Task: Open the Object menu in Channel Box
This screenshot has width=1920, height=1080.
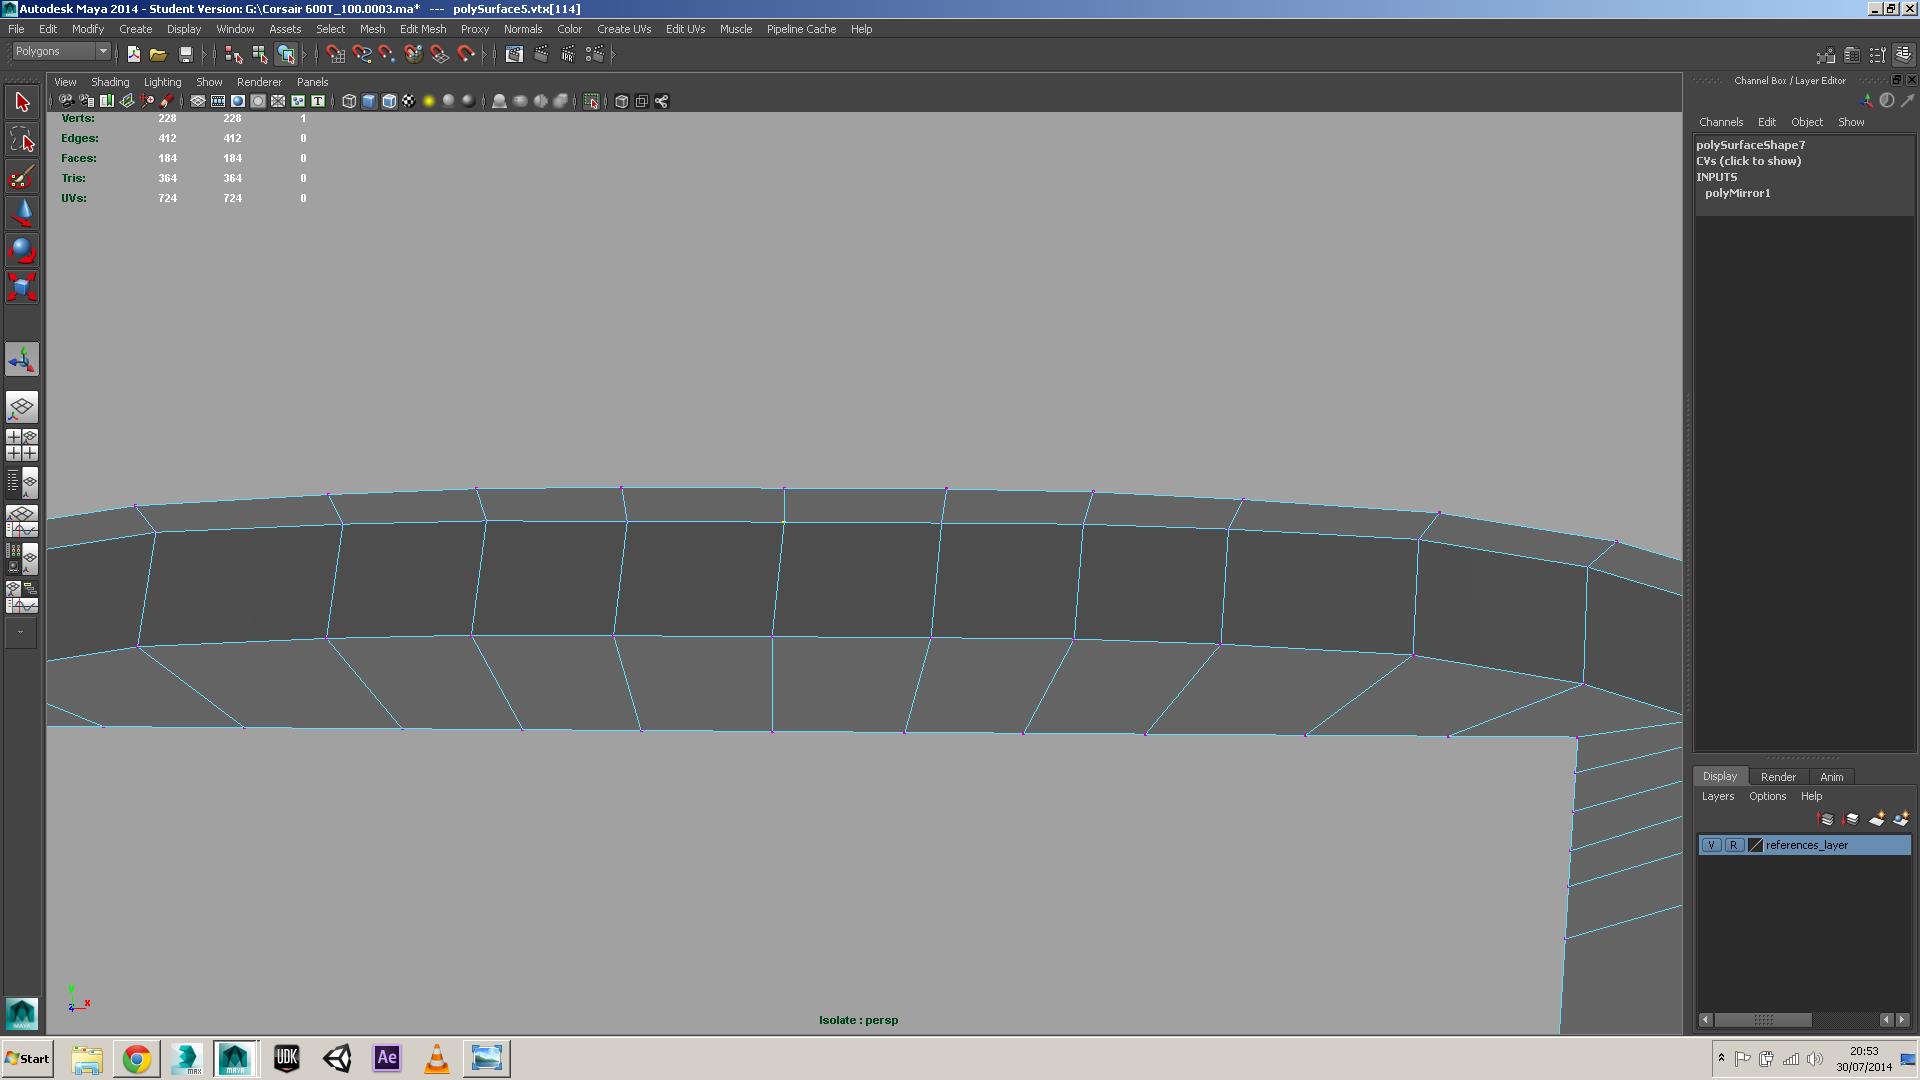Action: [x=1806, y=122]
